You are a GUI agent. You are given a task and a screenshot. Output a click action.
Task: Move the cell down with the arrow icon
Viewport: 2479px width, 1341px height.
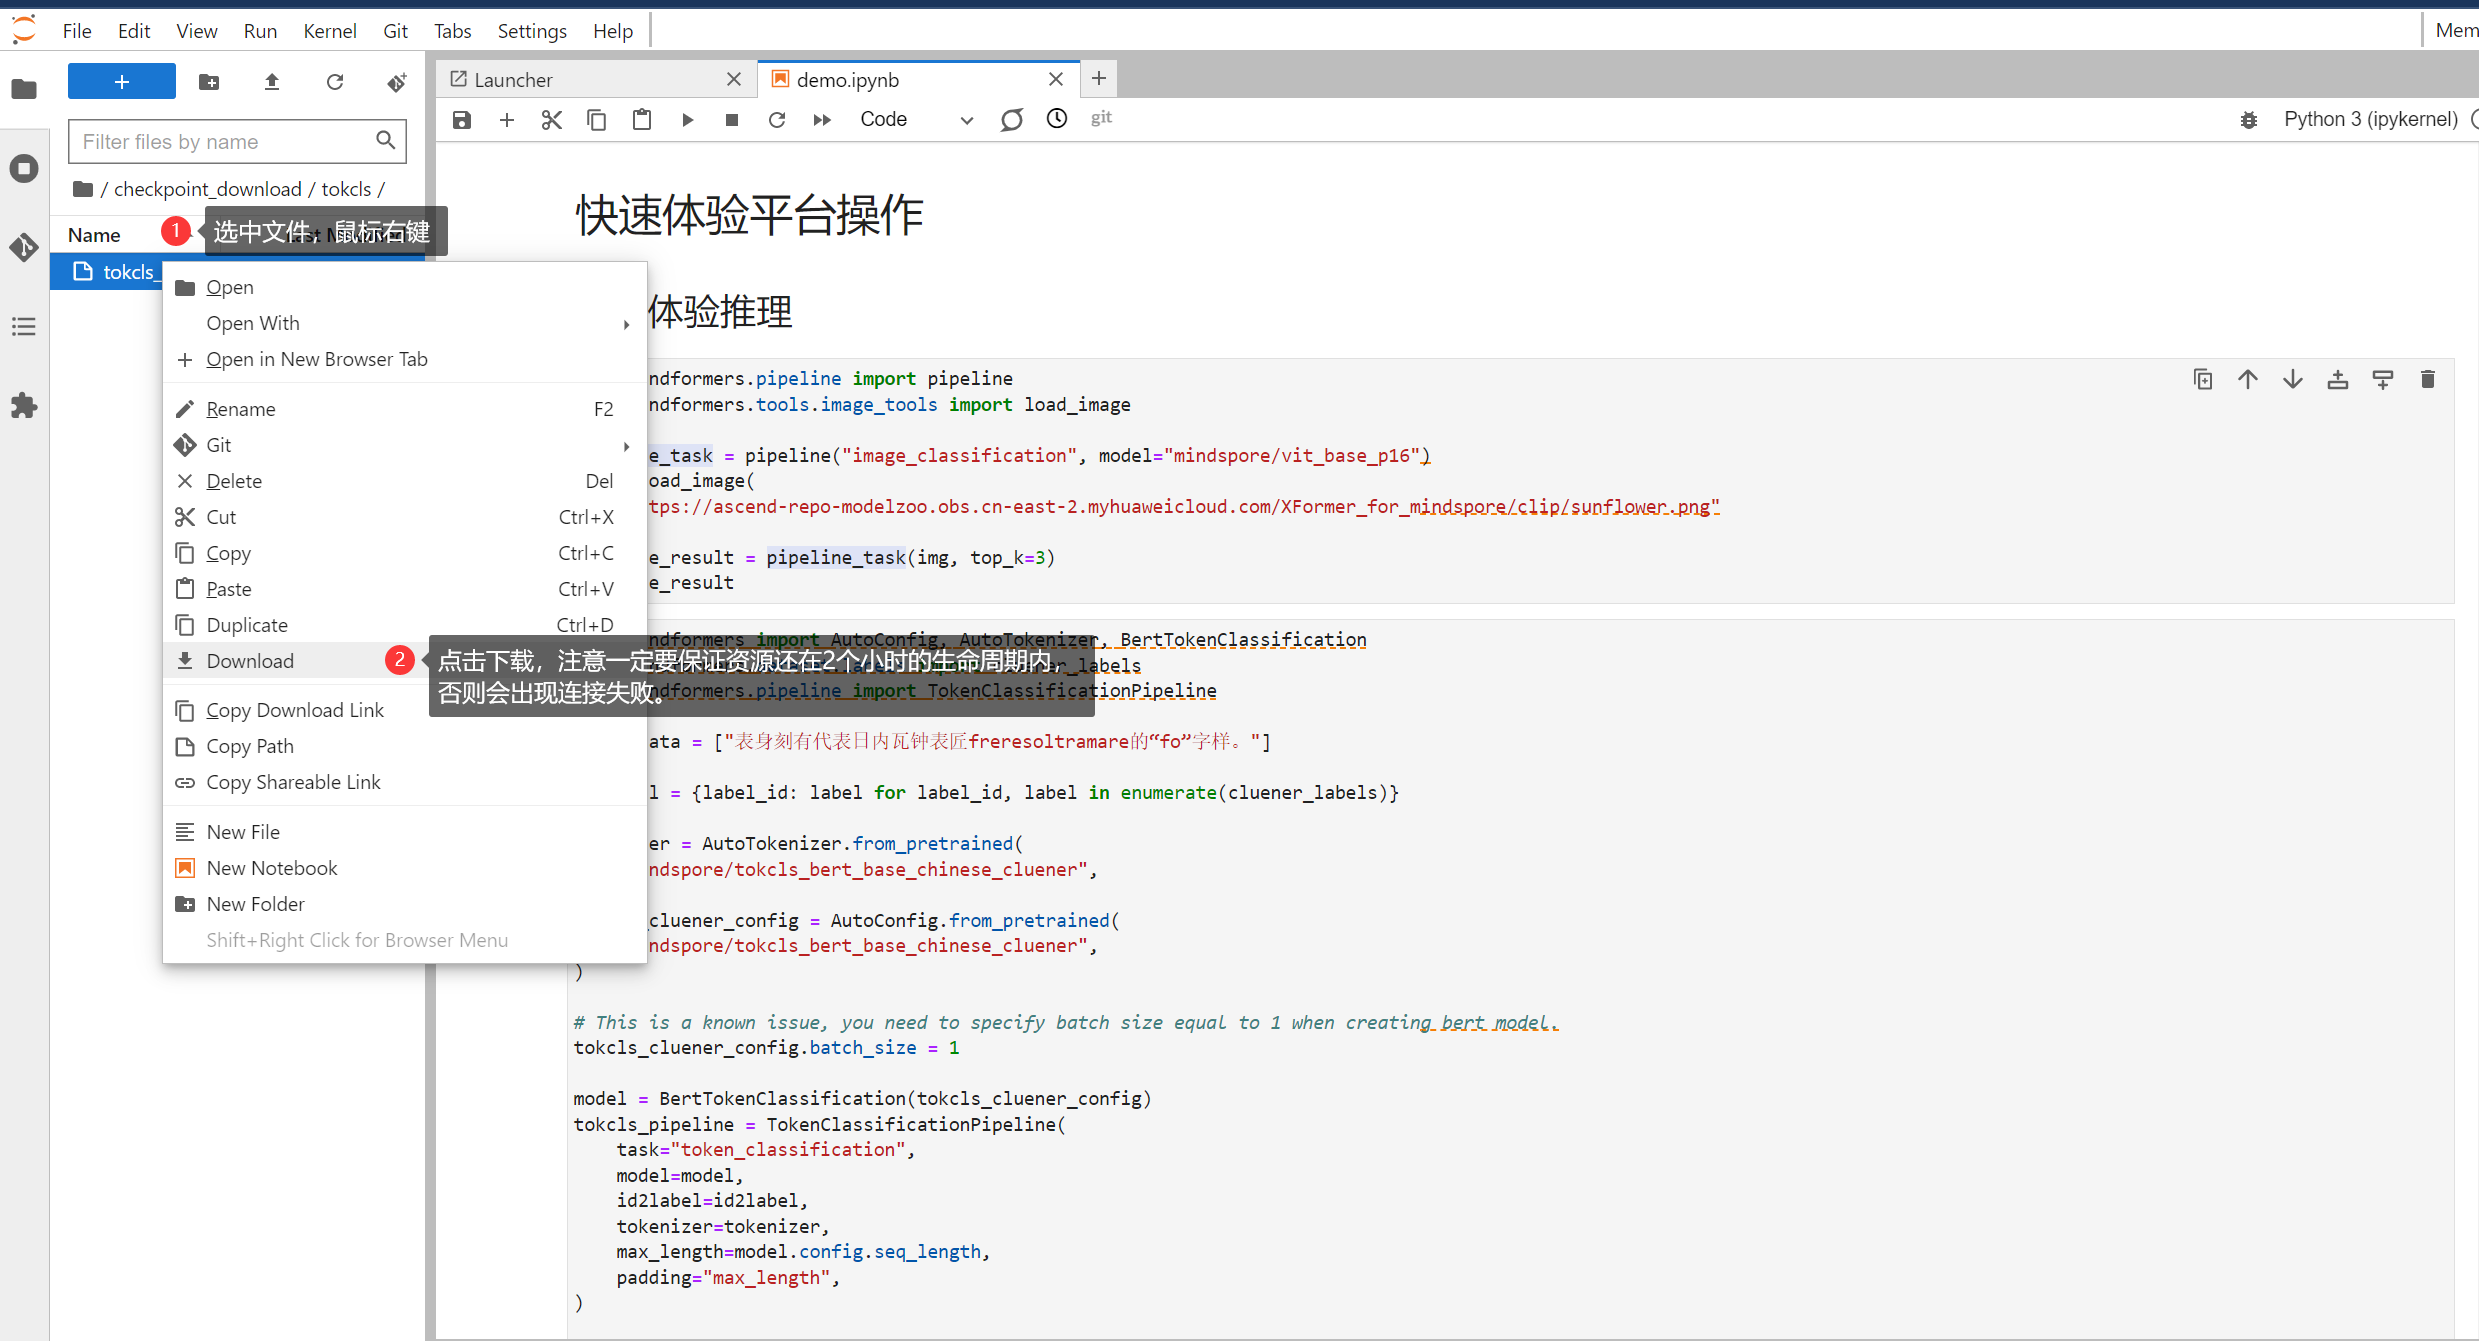[x=2292, y=379]
